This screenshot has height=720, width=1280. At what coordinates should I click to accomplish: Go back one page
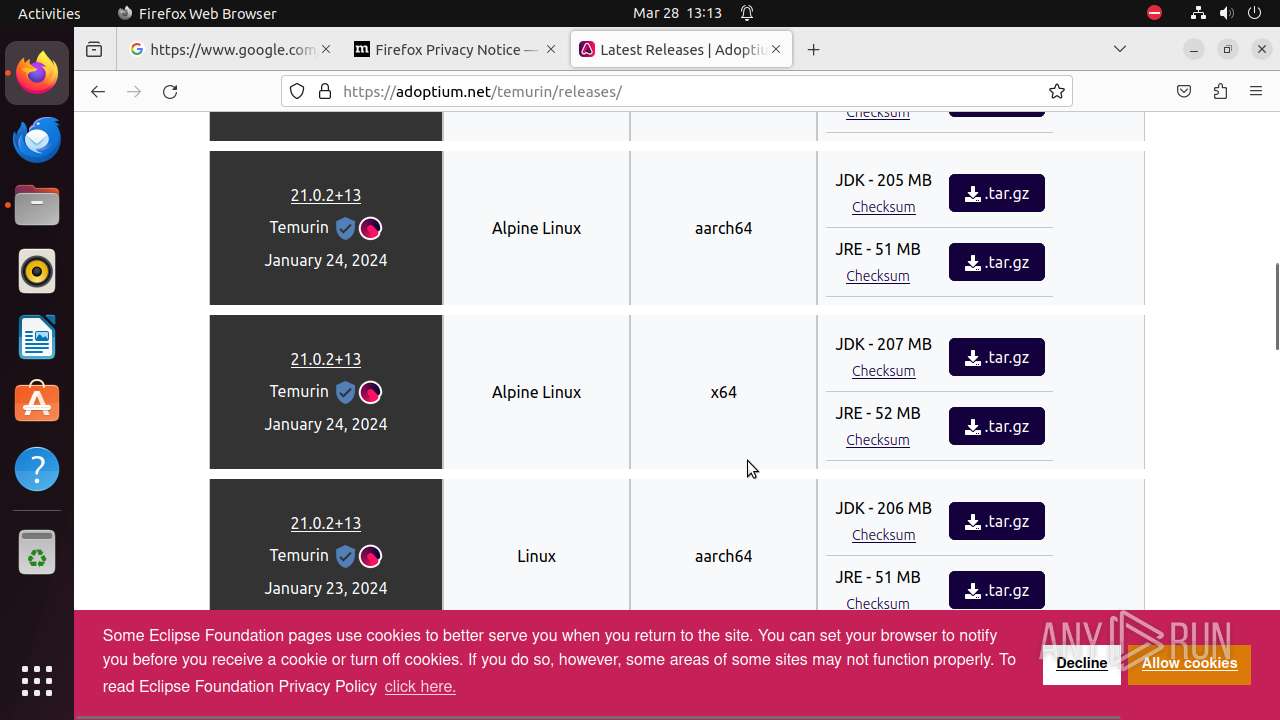click(x=97, y=91)
